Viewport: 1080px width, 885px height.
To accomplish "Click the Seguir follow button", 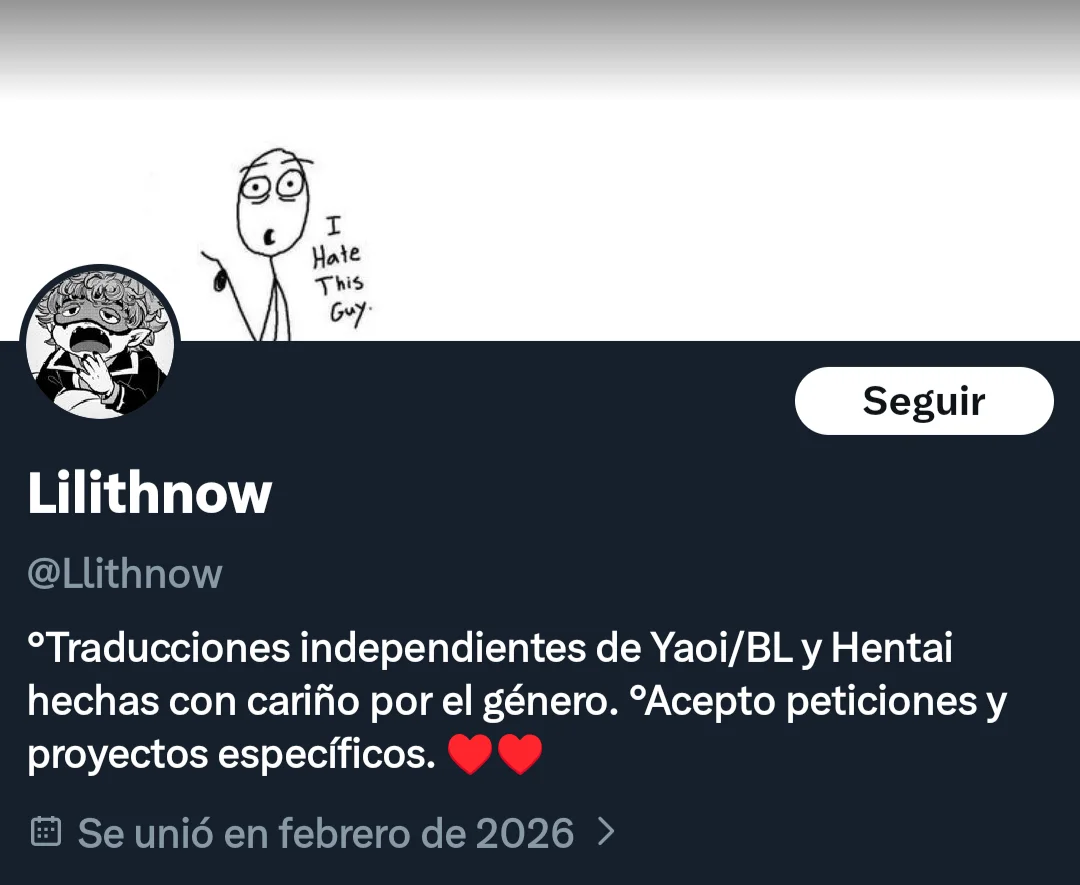I will [x=924, y=401].
